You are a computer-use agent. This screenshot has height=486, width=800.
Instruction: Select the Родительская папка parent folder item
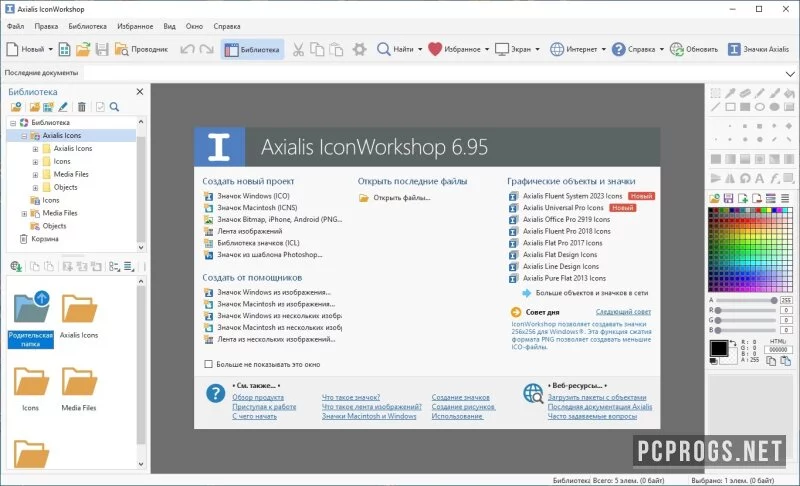(x=31, y=319)
